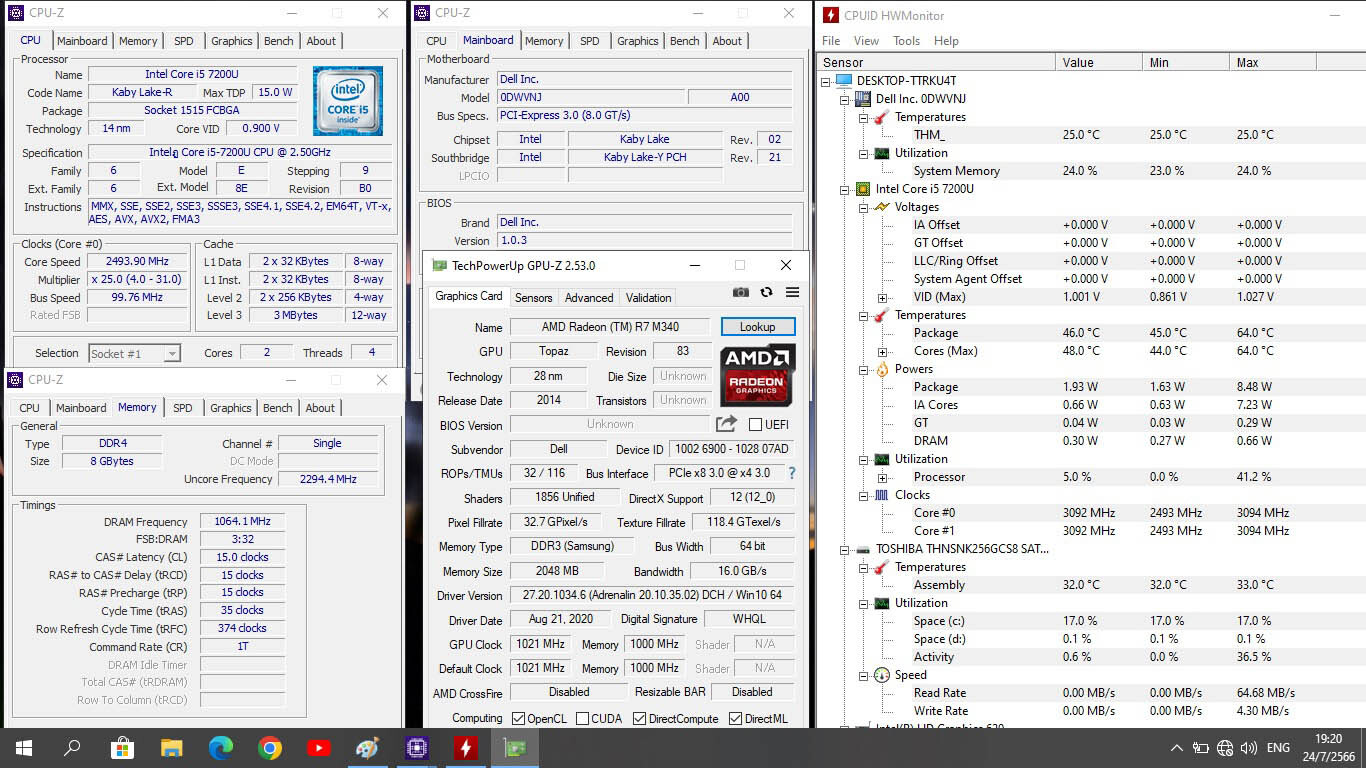Open Microsoft Edge from the taskbar

coord(220,747)
